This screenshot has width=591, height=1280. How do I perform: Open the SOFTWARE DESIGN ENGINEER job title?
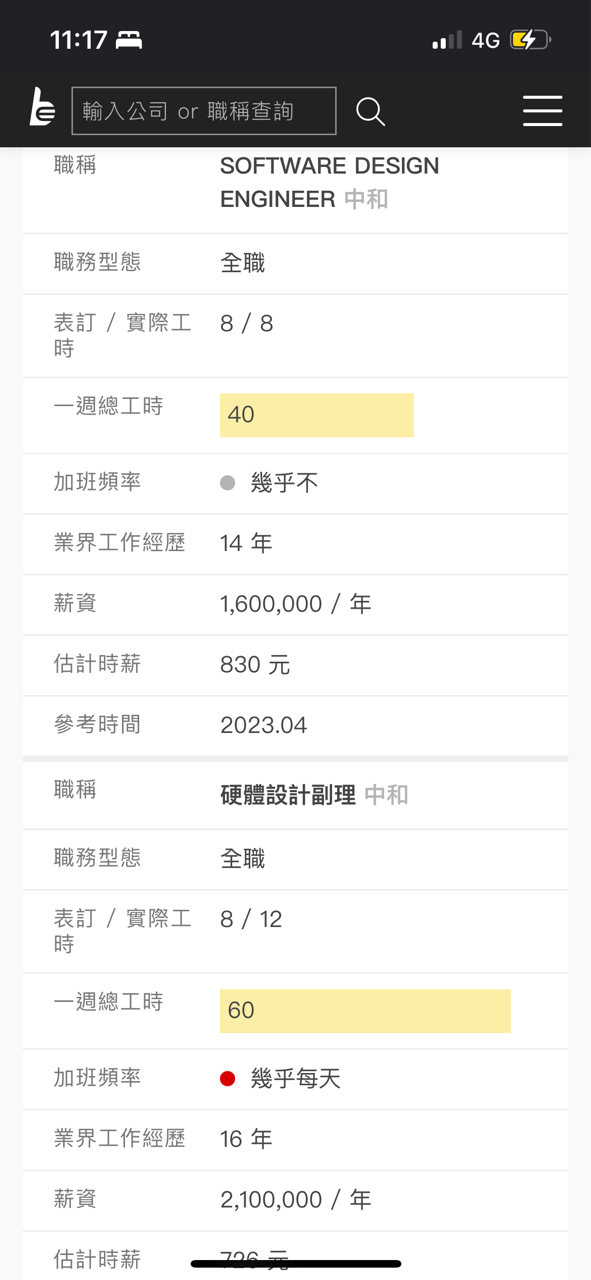coord(329,182)
